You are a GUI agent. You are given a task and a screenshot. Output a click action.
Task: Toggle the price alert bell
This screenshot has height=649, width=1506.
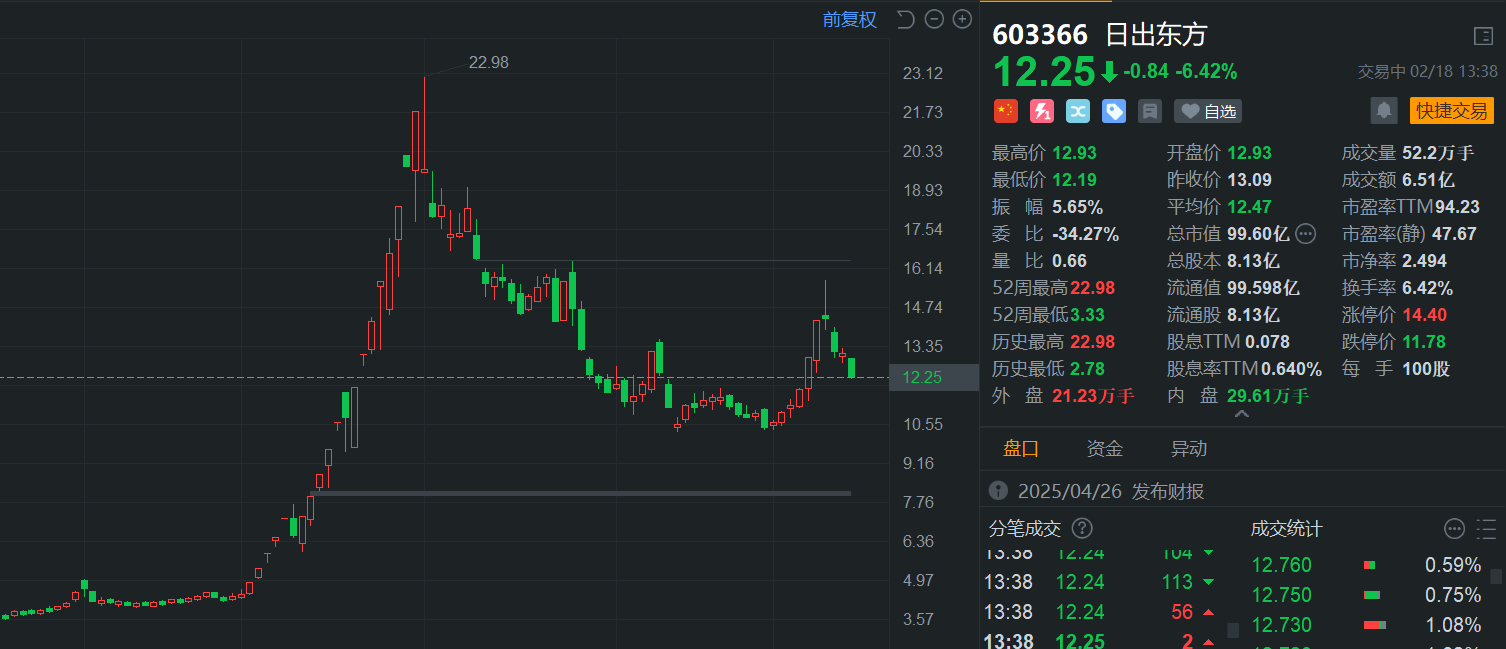click(1384, 110)
